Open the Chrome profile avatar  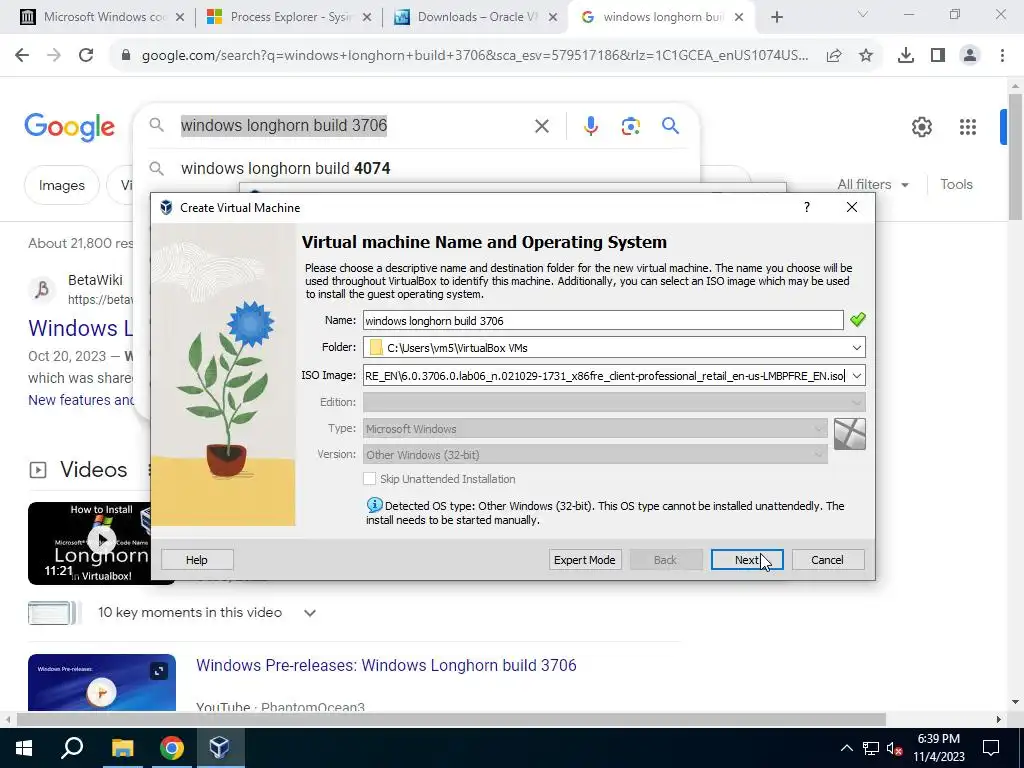click(970, 56)
